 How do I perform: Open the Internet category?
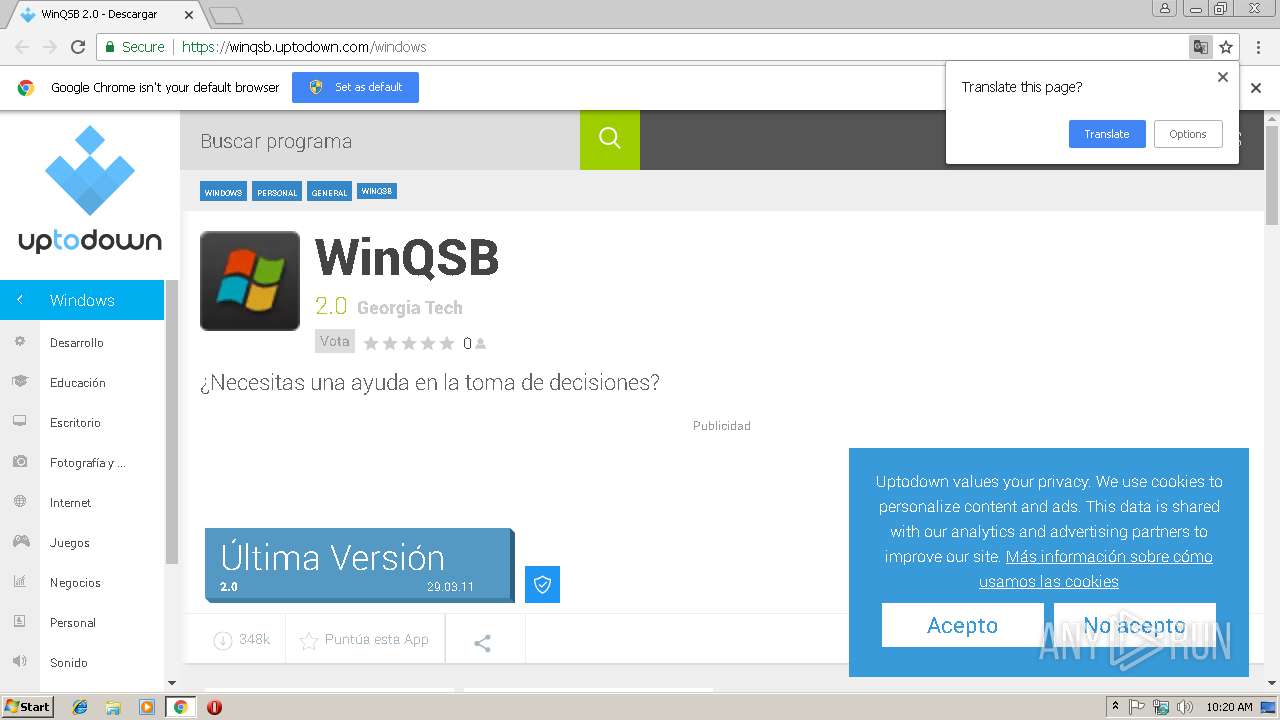(x=71, y=502)
